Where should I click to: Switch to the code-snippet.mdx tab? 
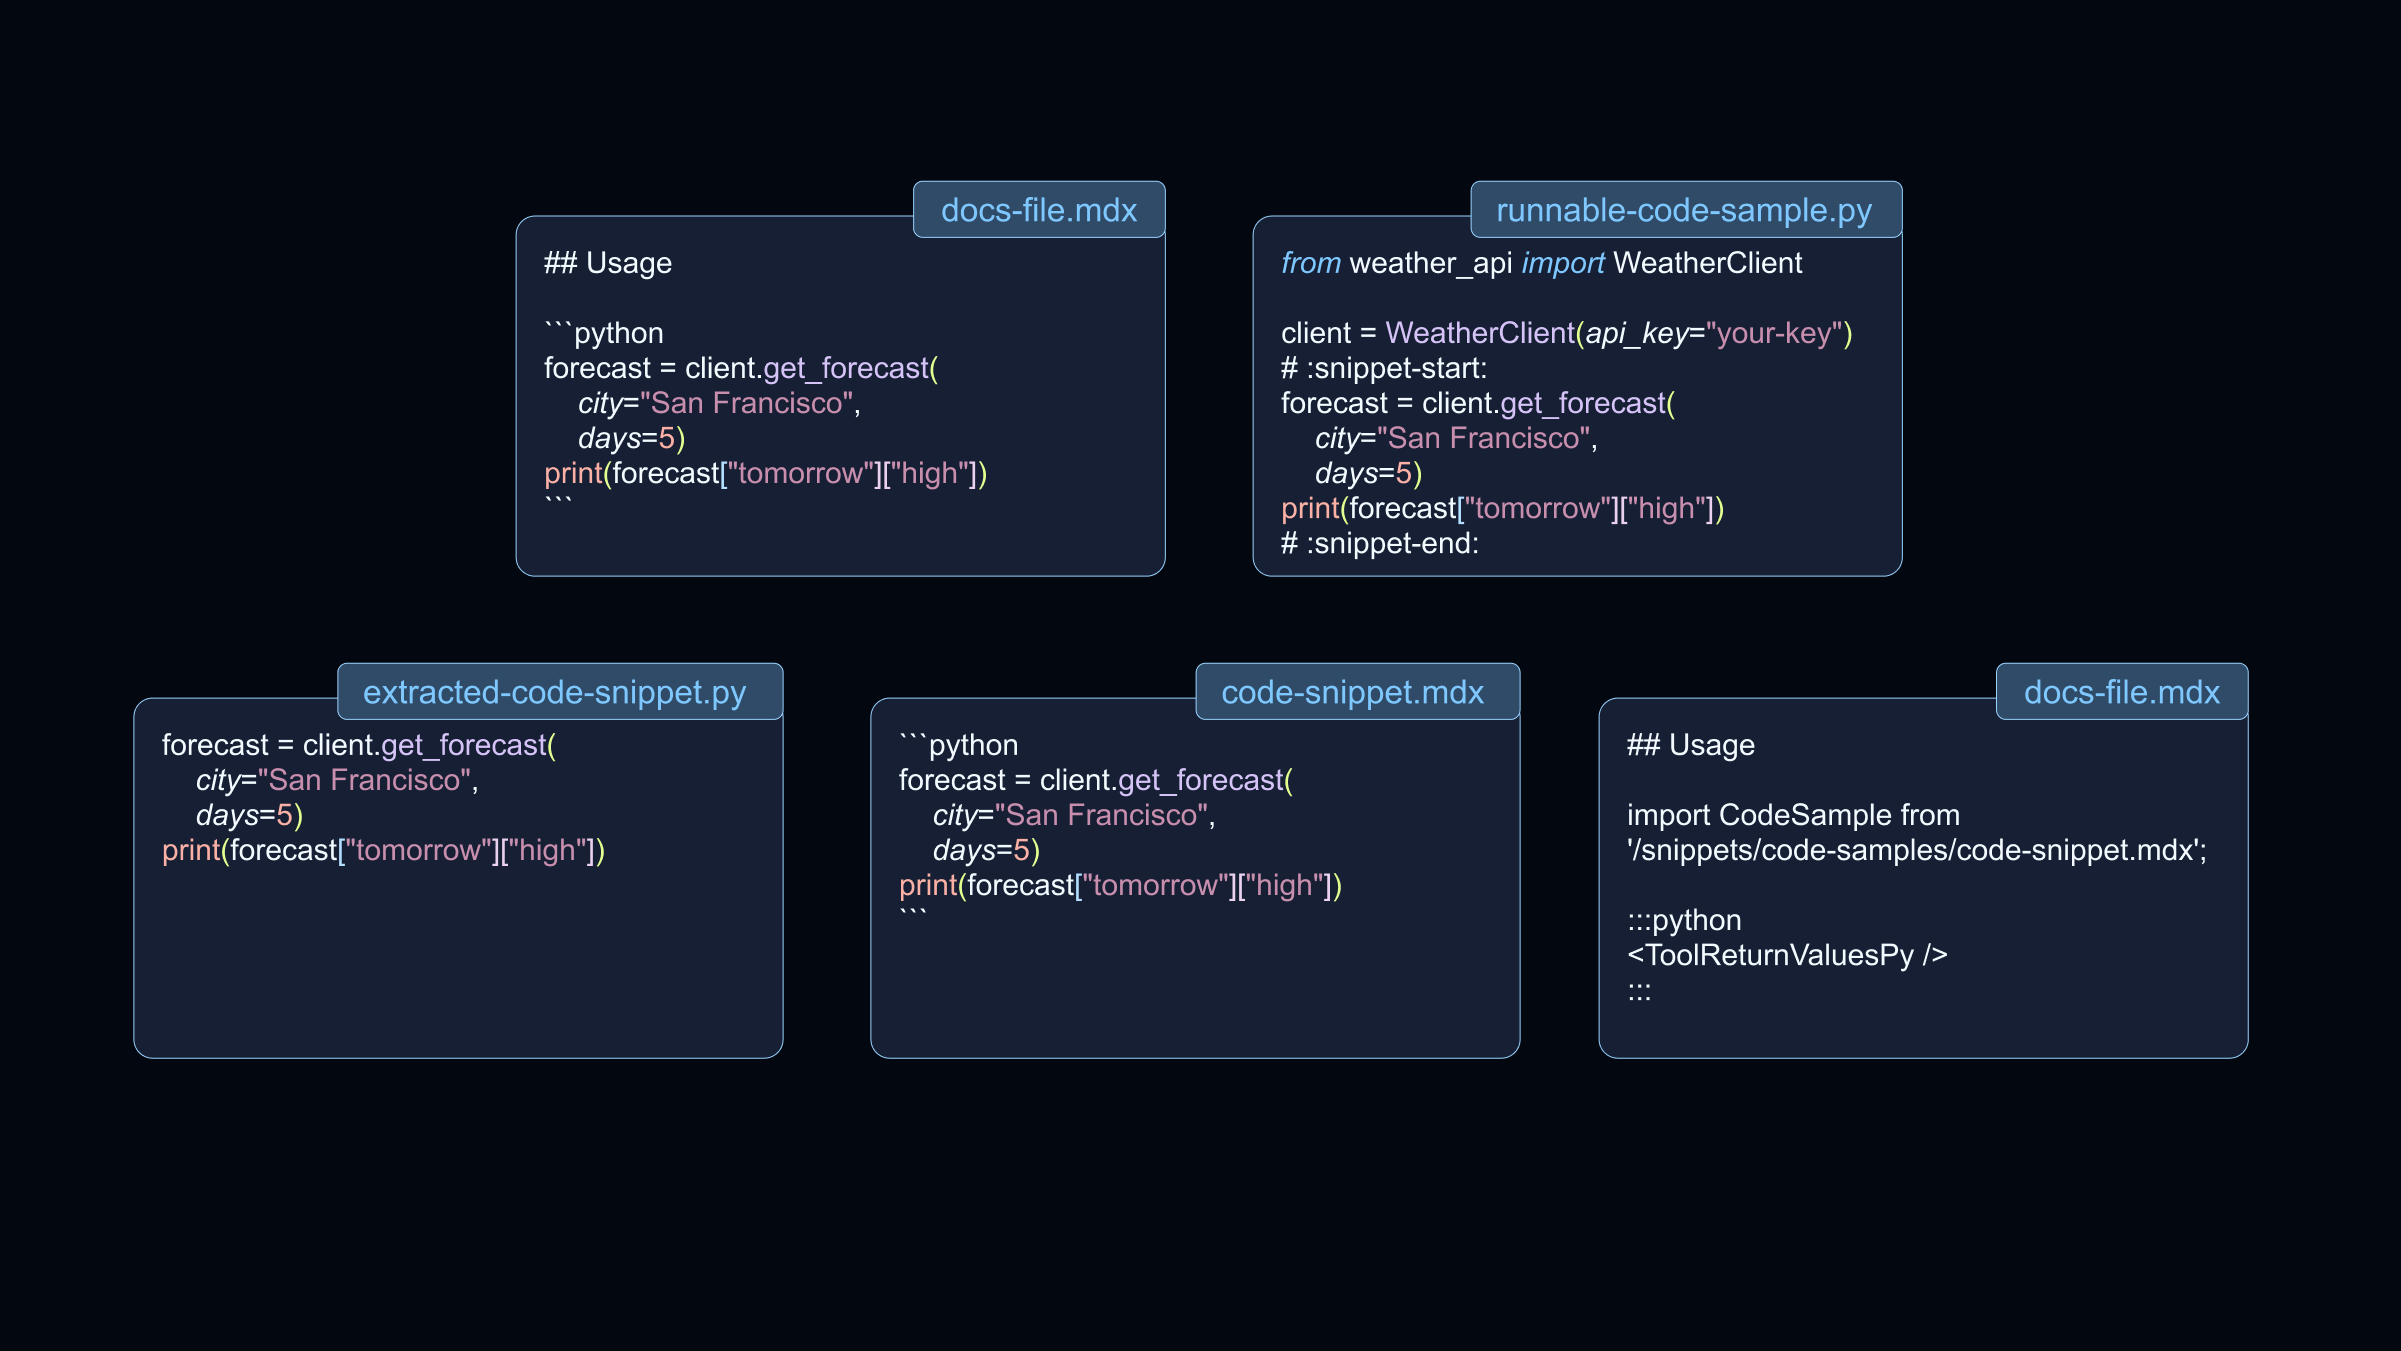tap(1352, 692)
